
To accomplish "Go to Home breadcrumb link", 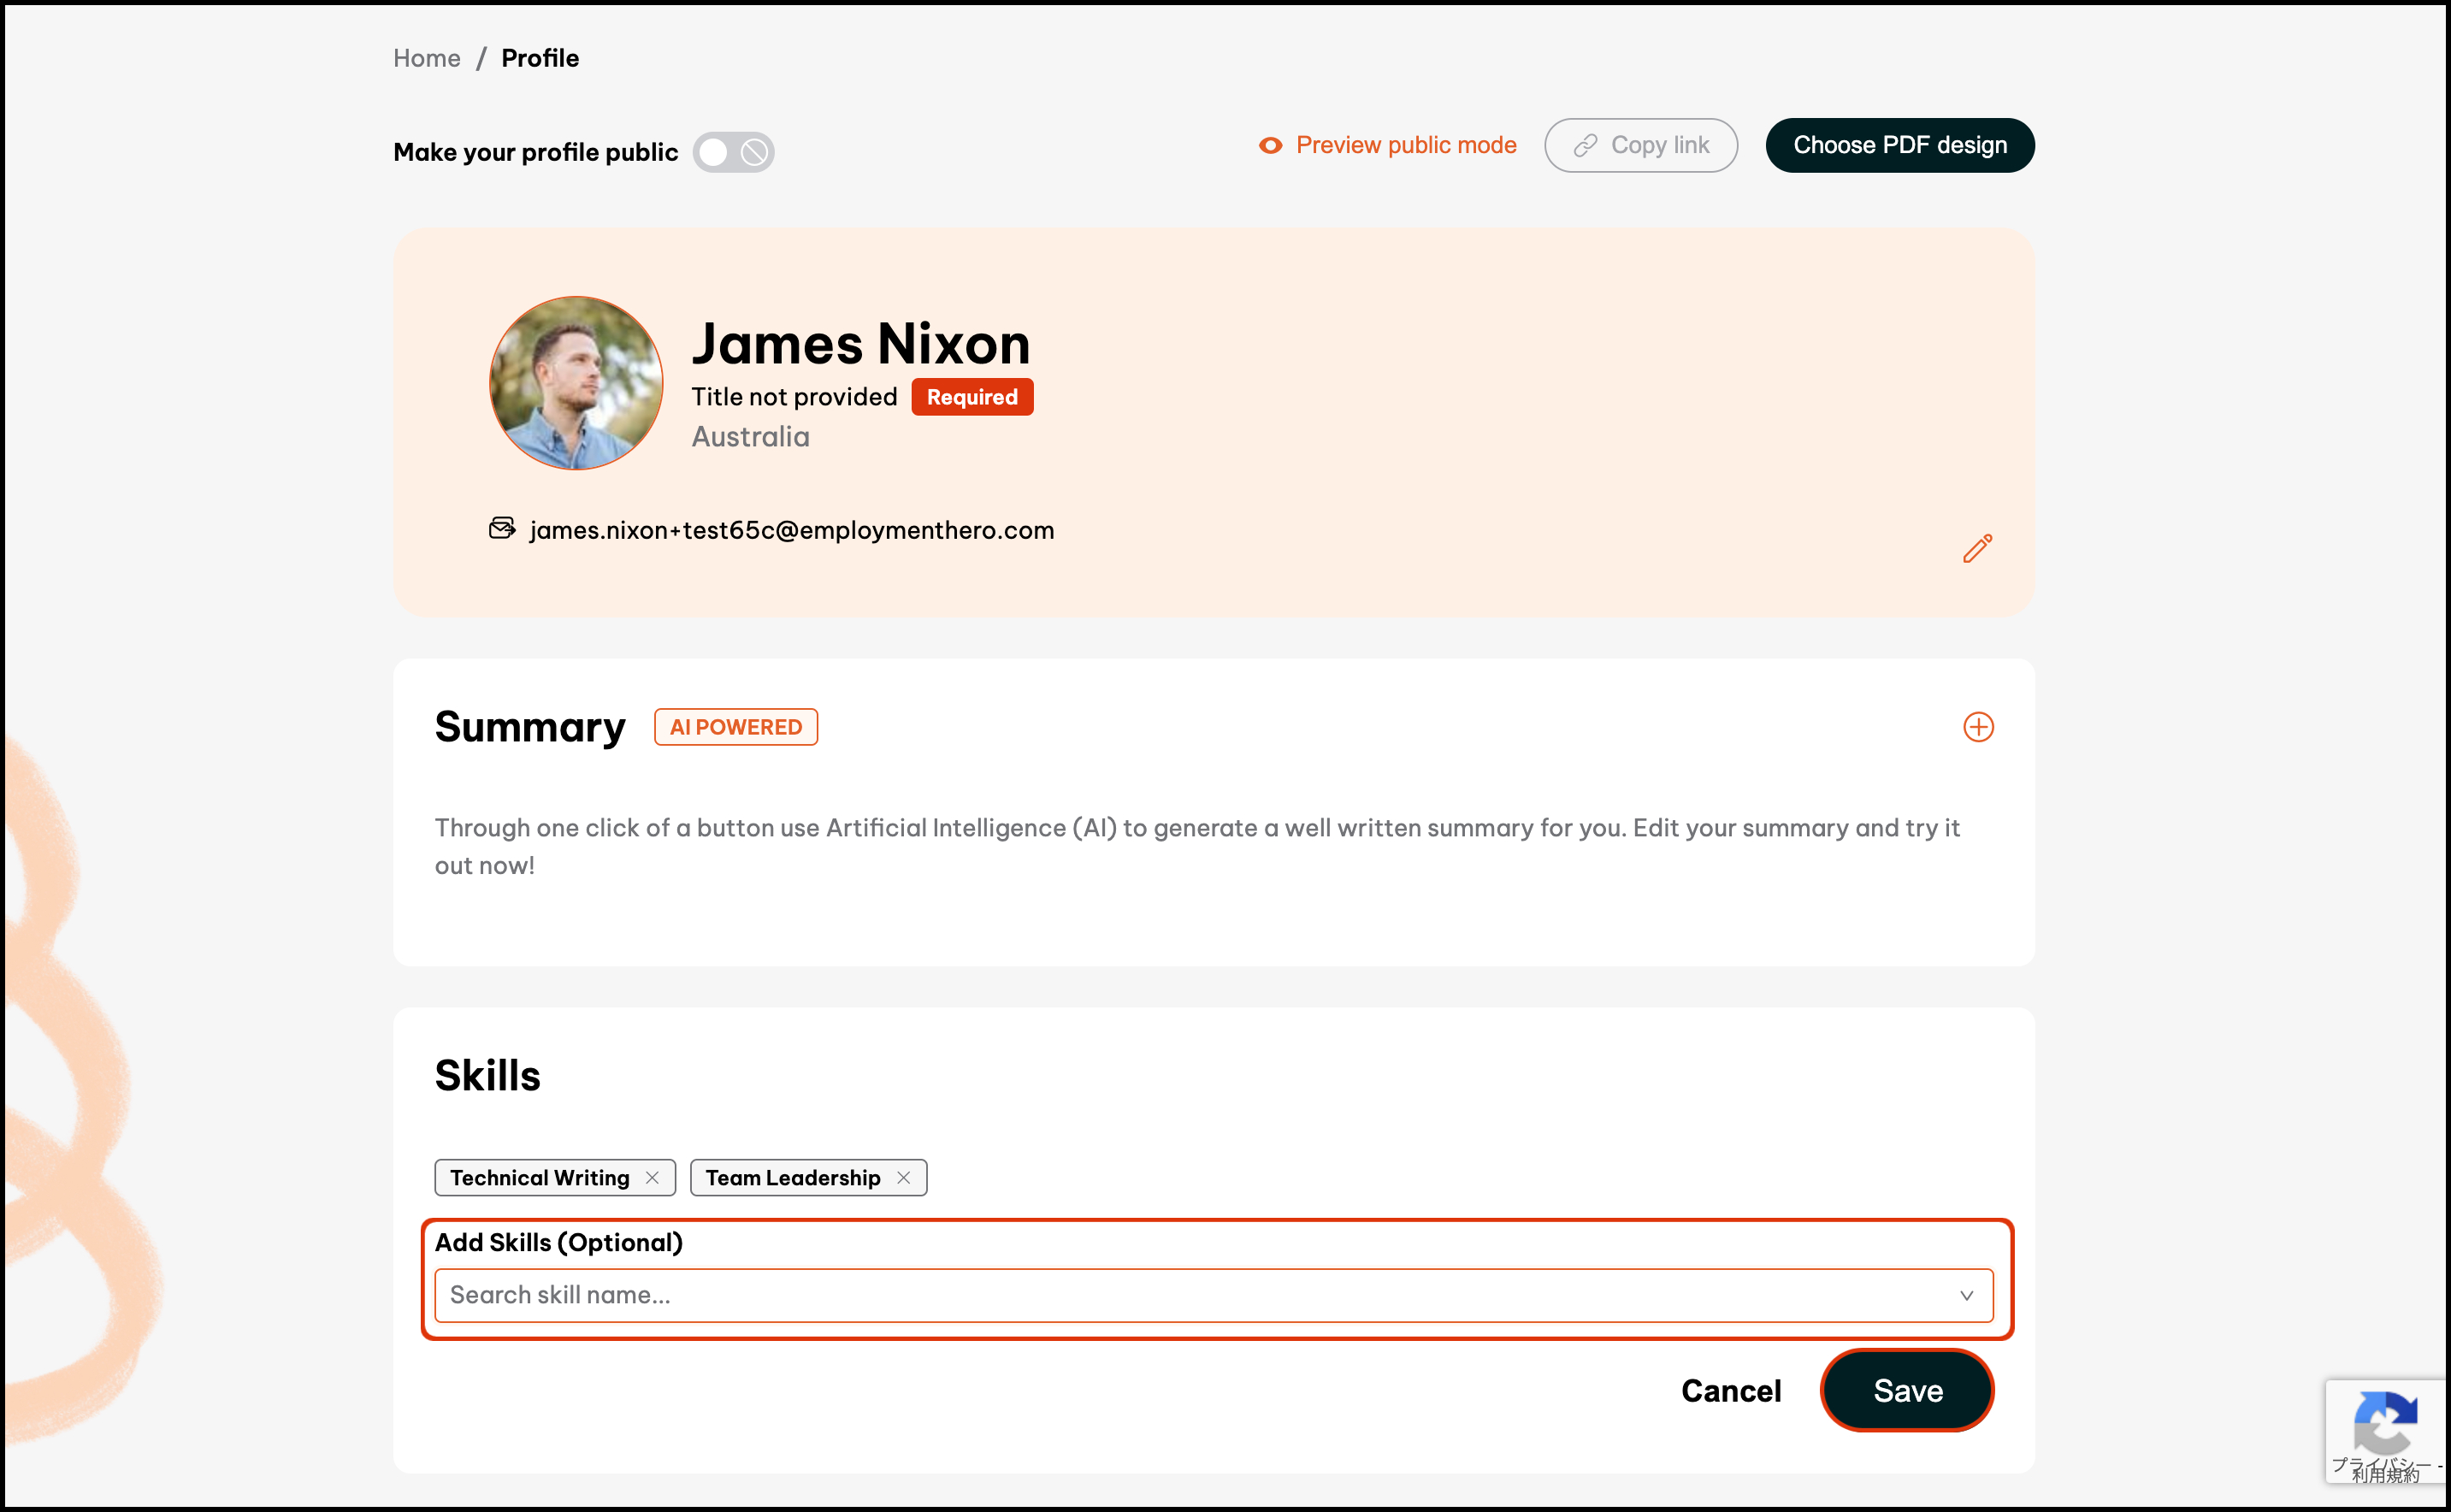I will (426, 58).
